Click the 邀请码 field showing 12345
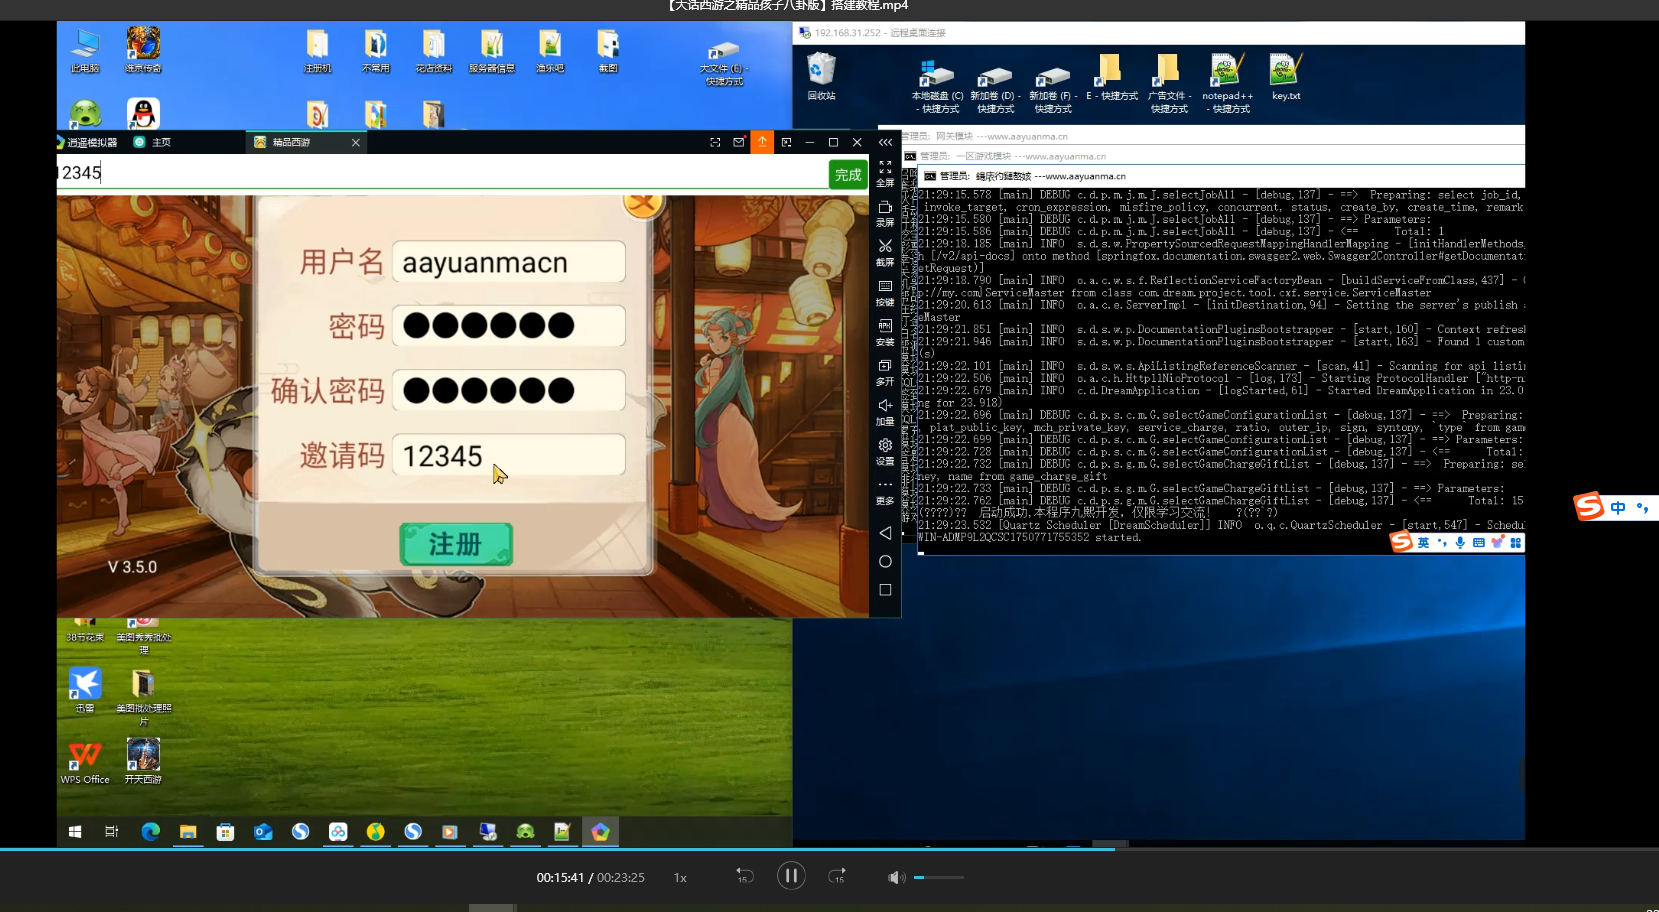 [x=509, y=456]
